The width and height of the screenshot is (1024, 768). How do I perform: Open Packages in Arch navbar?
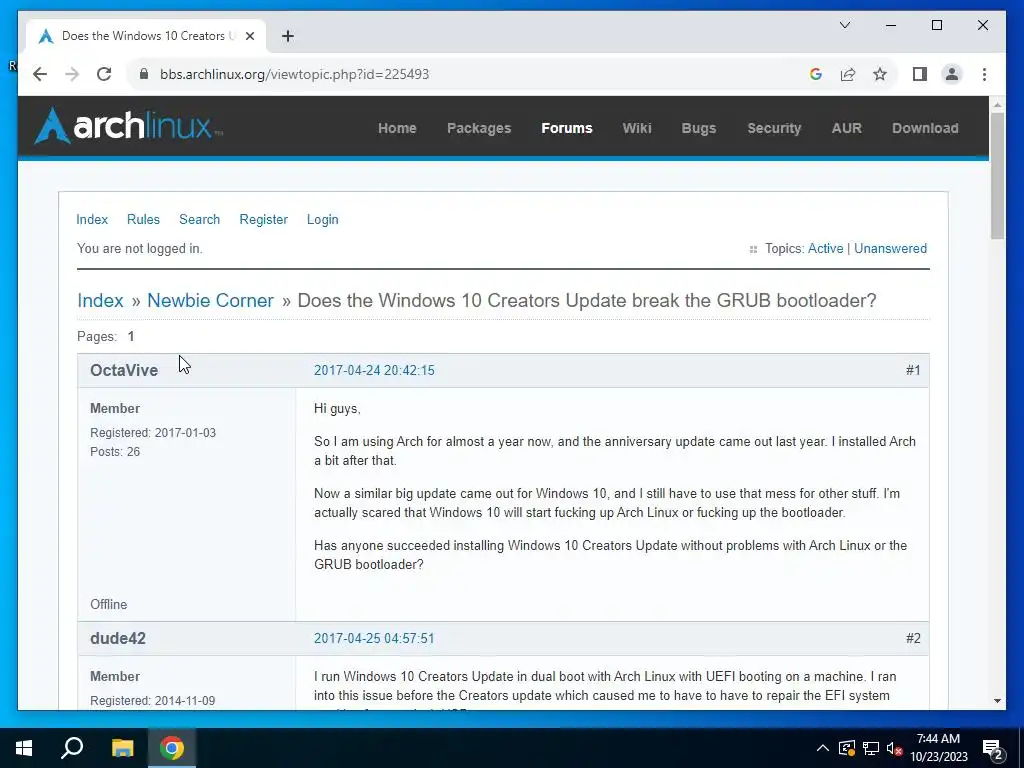point(479,128)
